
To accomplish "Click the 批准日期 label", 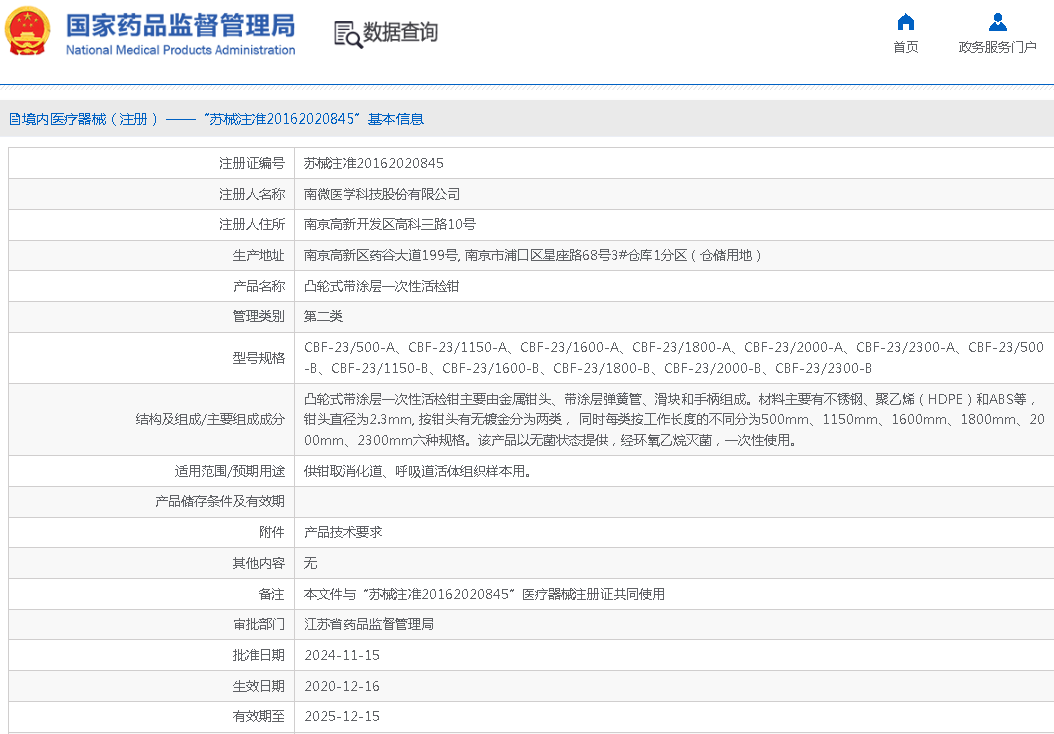I will point(259,655).
